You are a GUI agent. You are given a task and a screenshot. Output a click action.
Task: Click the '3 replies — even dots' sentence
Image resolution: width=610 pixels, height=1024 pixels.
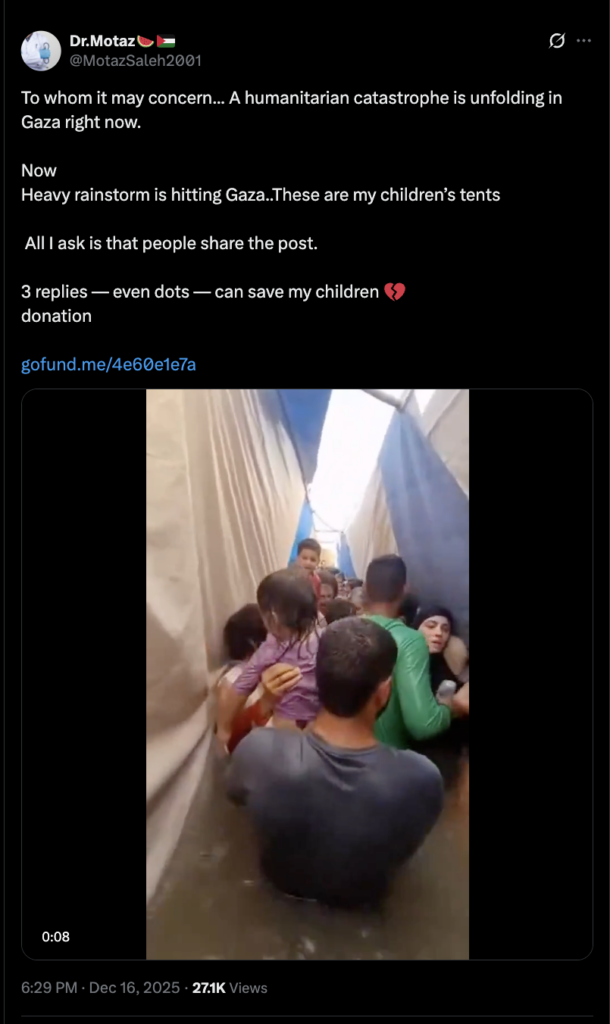(x=200, y=291)
